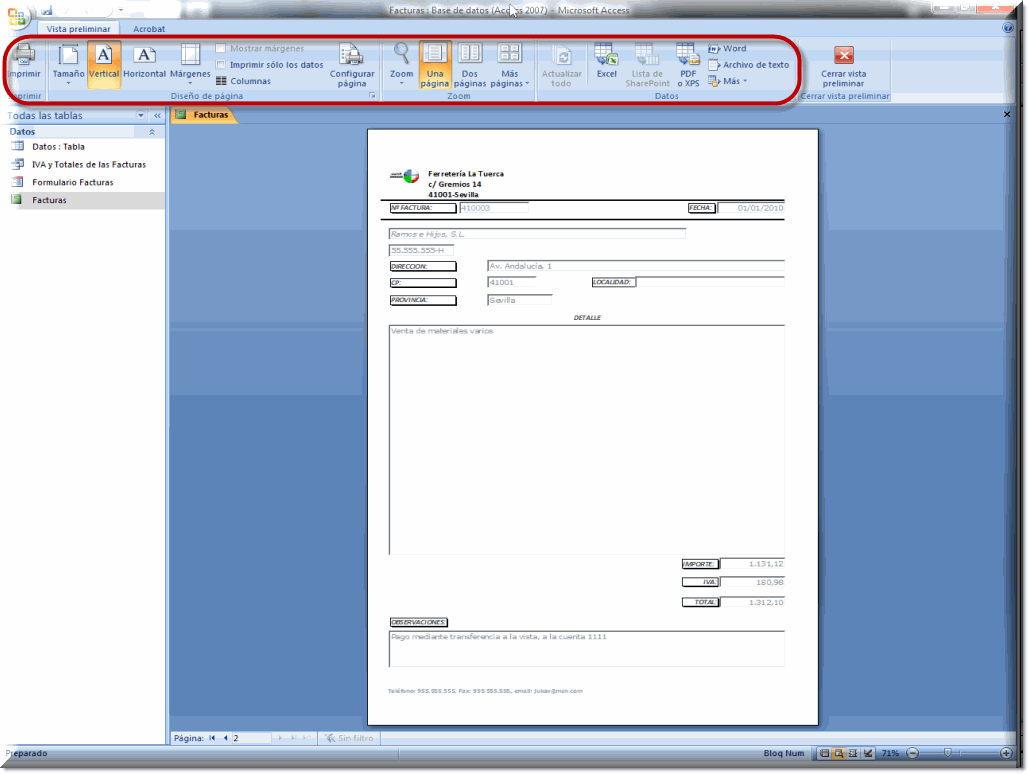Screen dimensions: 1029x774
Task: Select Una página view toggle
Action: (x=435, y=66)
